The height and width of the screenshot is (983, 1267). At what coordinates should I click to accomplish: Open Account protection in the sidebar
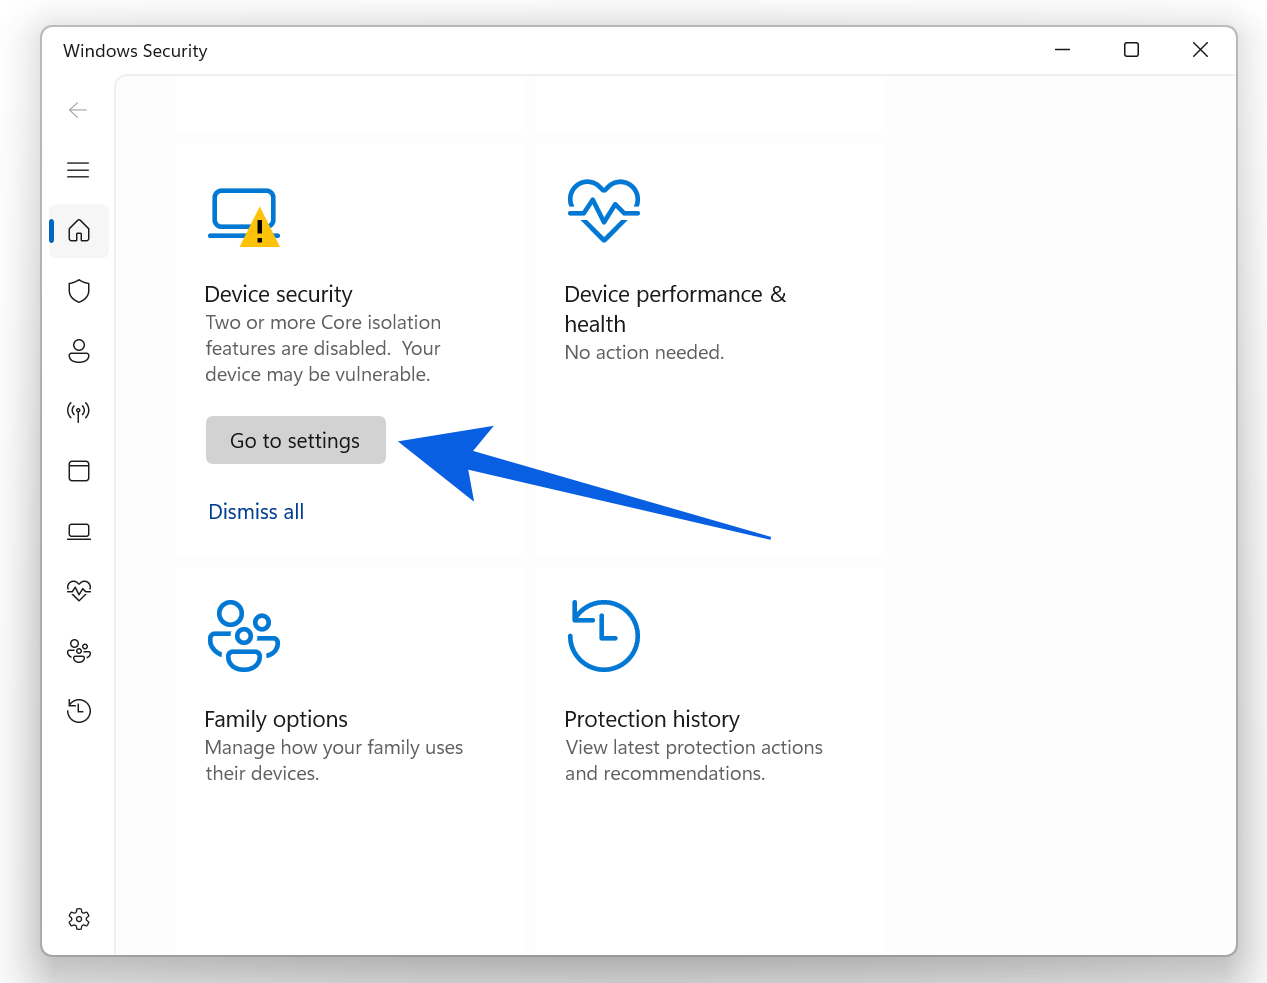(78, 351)
